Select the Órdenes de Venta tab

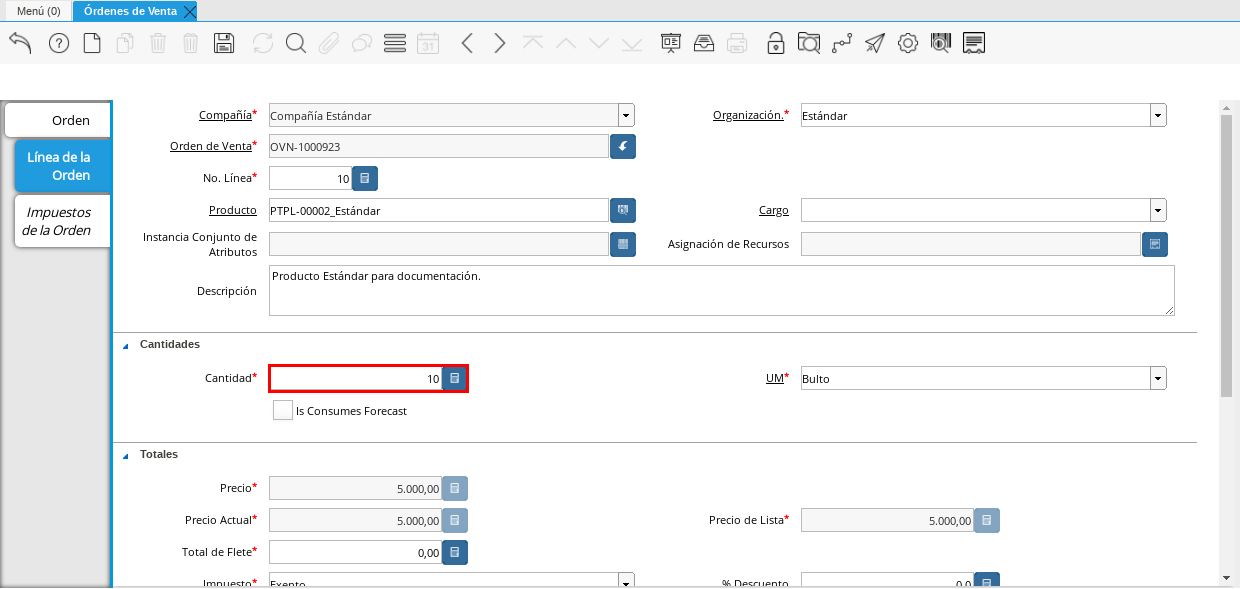[x=129, y=11]
